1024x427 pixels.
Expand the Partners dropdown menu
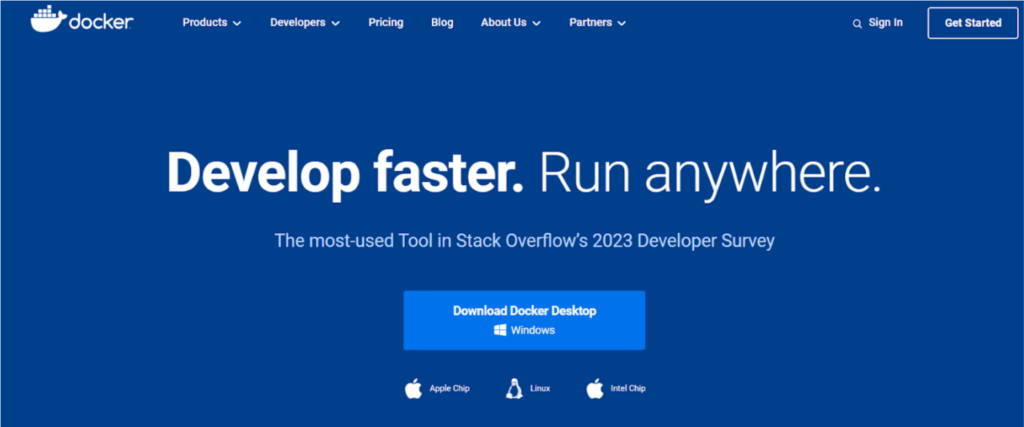pos(598,23)
